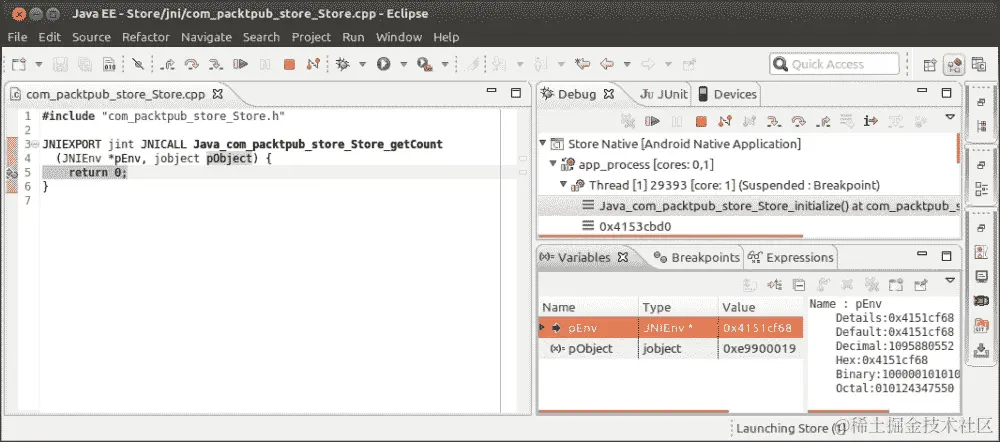Click the Type column header in Variables
Viewport: 1000px width, 442px height.
click(679, 307)
